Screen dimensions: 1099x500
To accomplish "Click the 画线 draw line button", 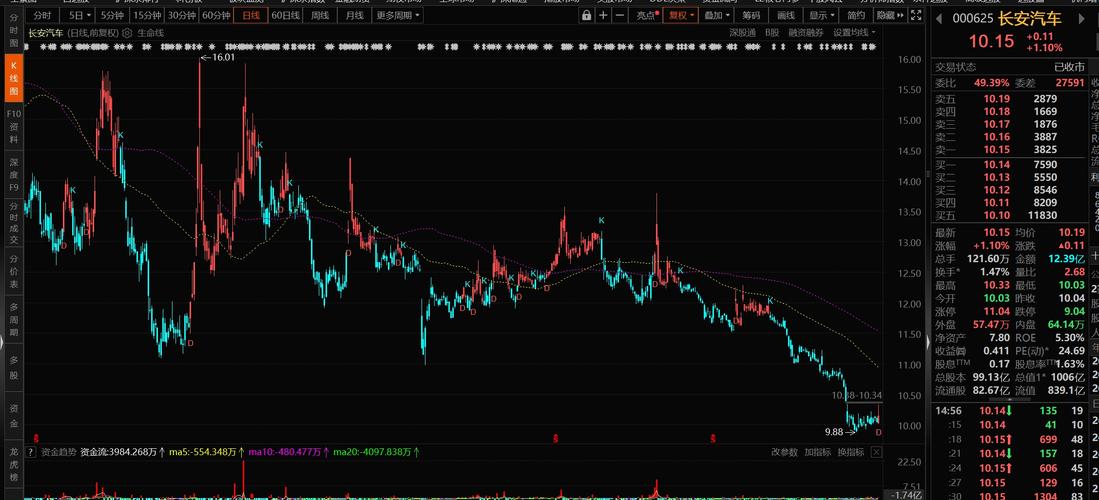I will [786, 15].
